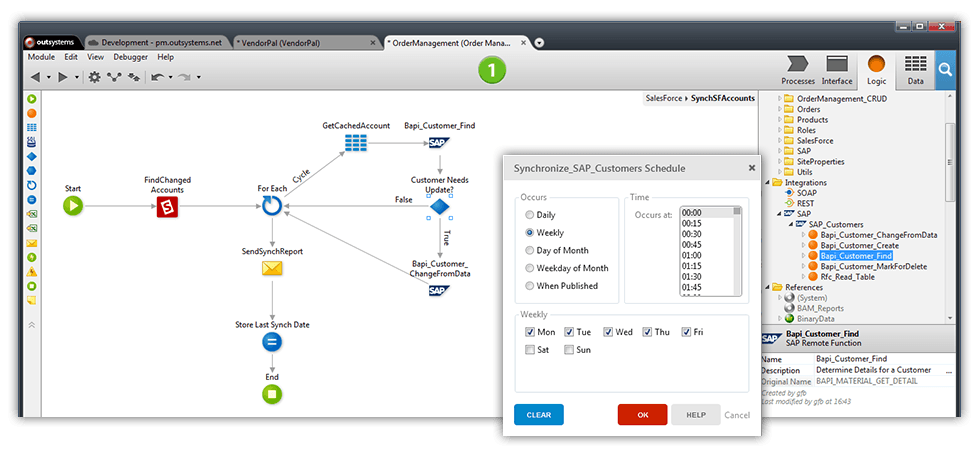The height and width of the screenshot is (466, 980).
Task: Click the navigate Forward arrow in the toolbar
Action: [x=63, y=77]
